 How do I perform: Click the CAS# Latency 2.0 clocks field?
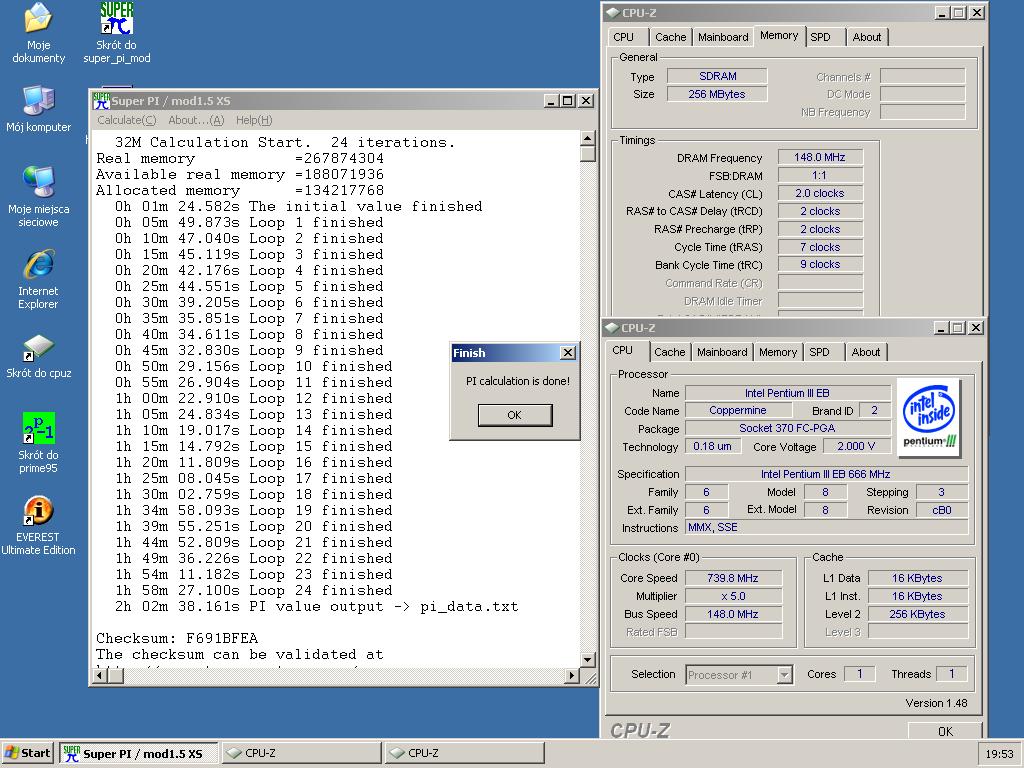pos(820,193)
